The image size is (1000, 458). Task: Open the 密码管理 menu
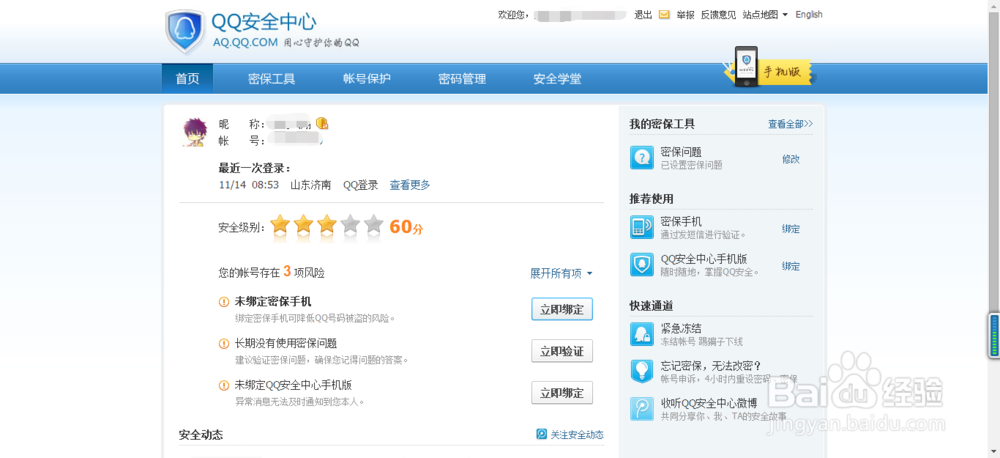click(462, 79)
